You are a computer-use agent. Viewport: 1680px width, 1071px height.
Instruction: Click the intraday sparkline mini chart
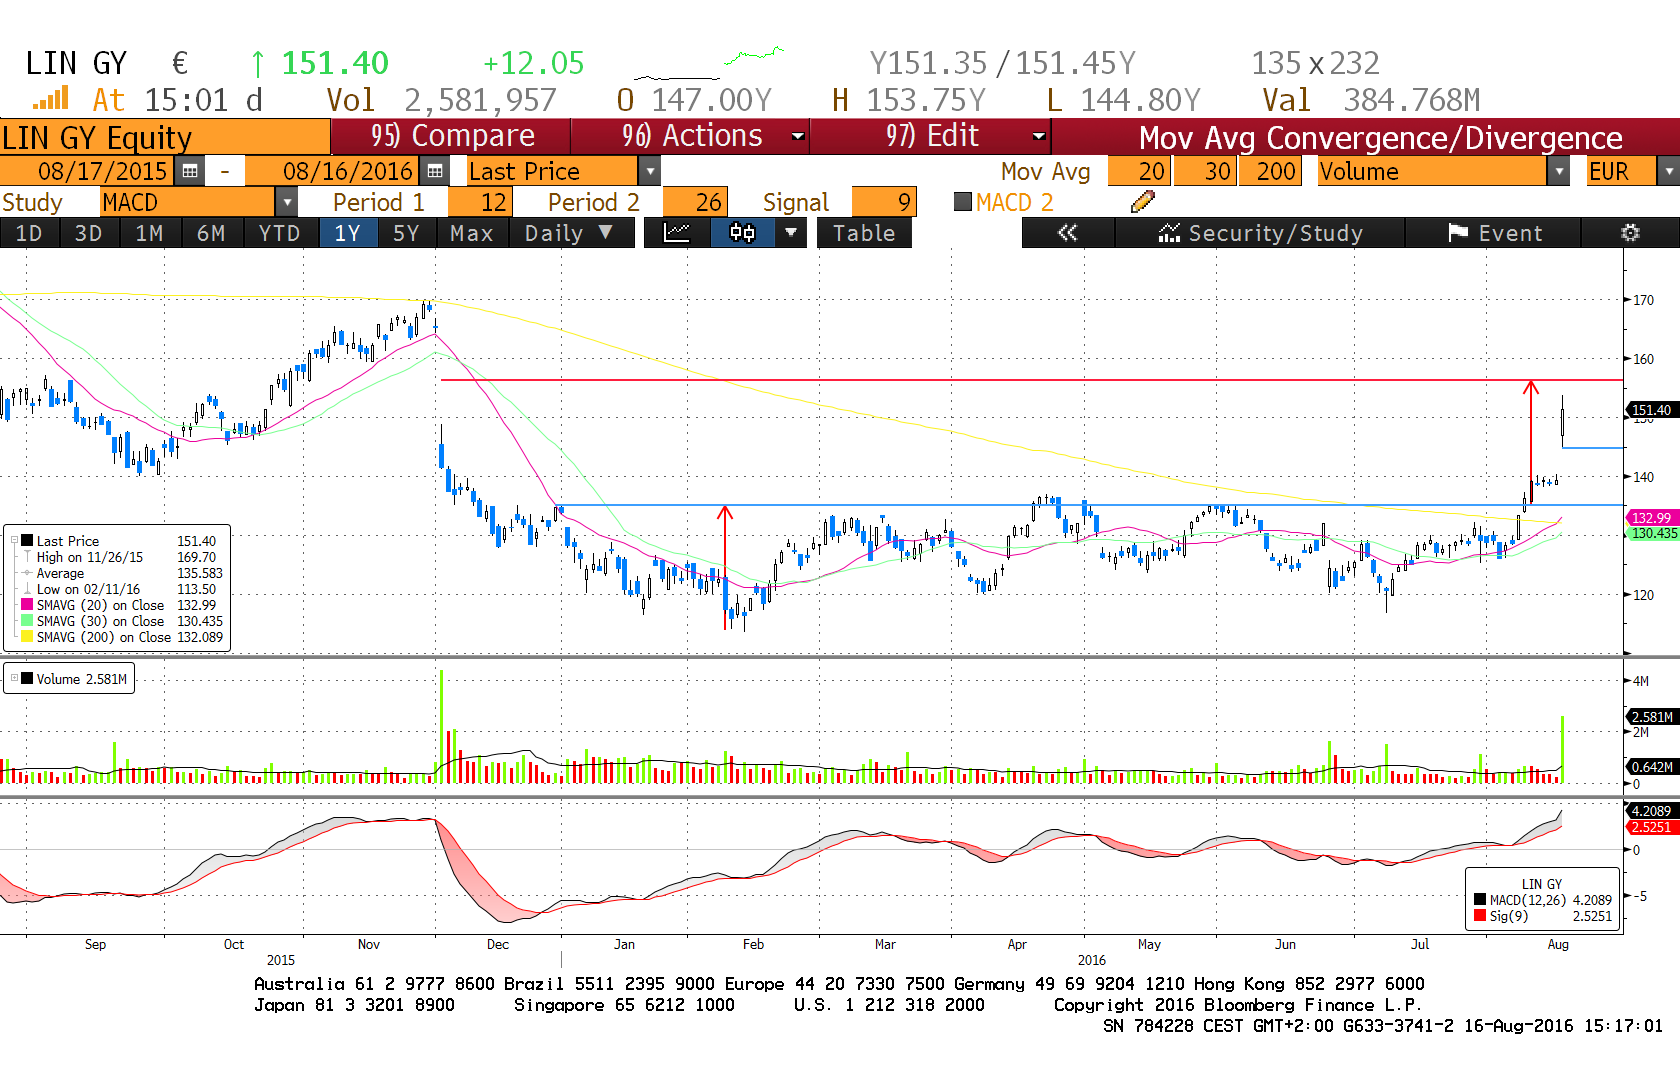point(708,63)
